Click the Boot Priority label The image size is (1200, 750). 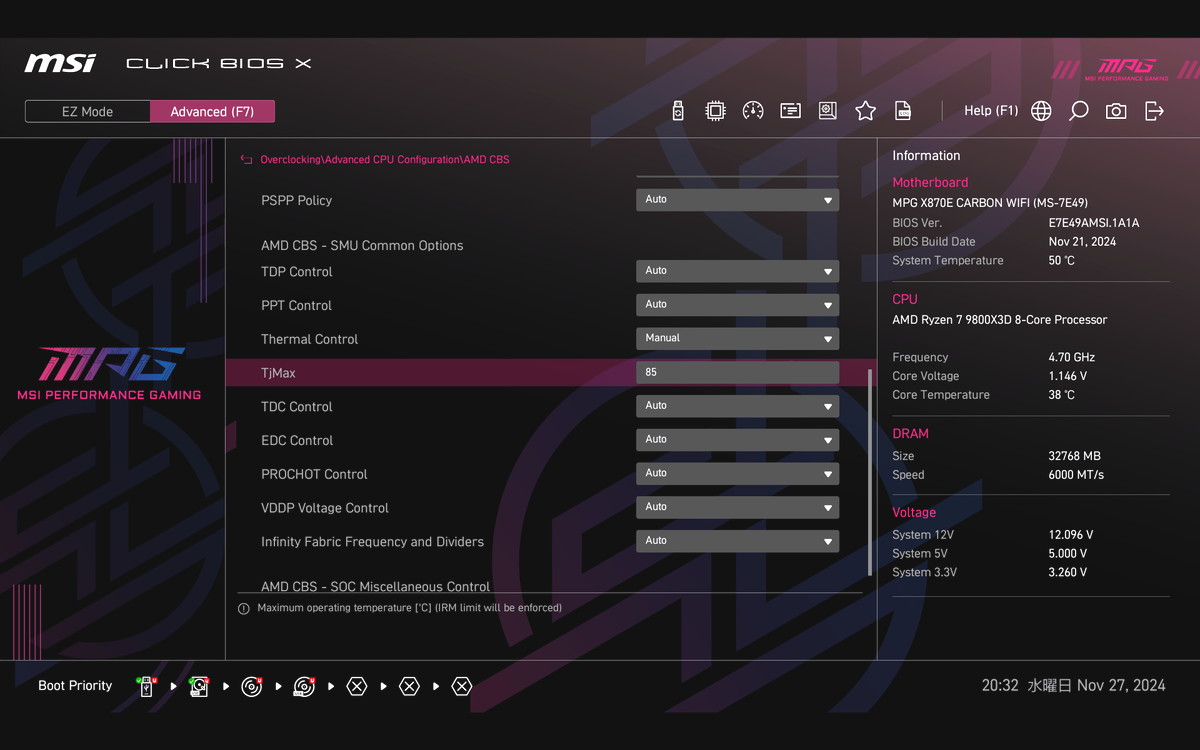click(x=75, y=686)
